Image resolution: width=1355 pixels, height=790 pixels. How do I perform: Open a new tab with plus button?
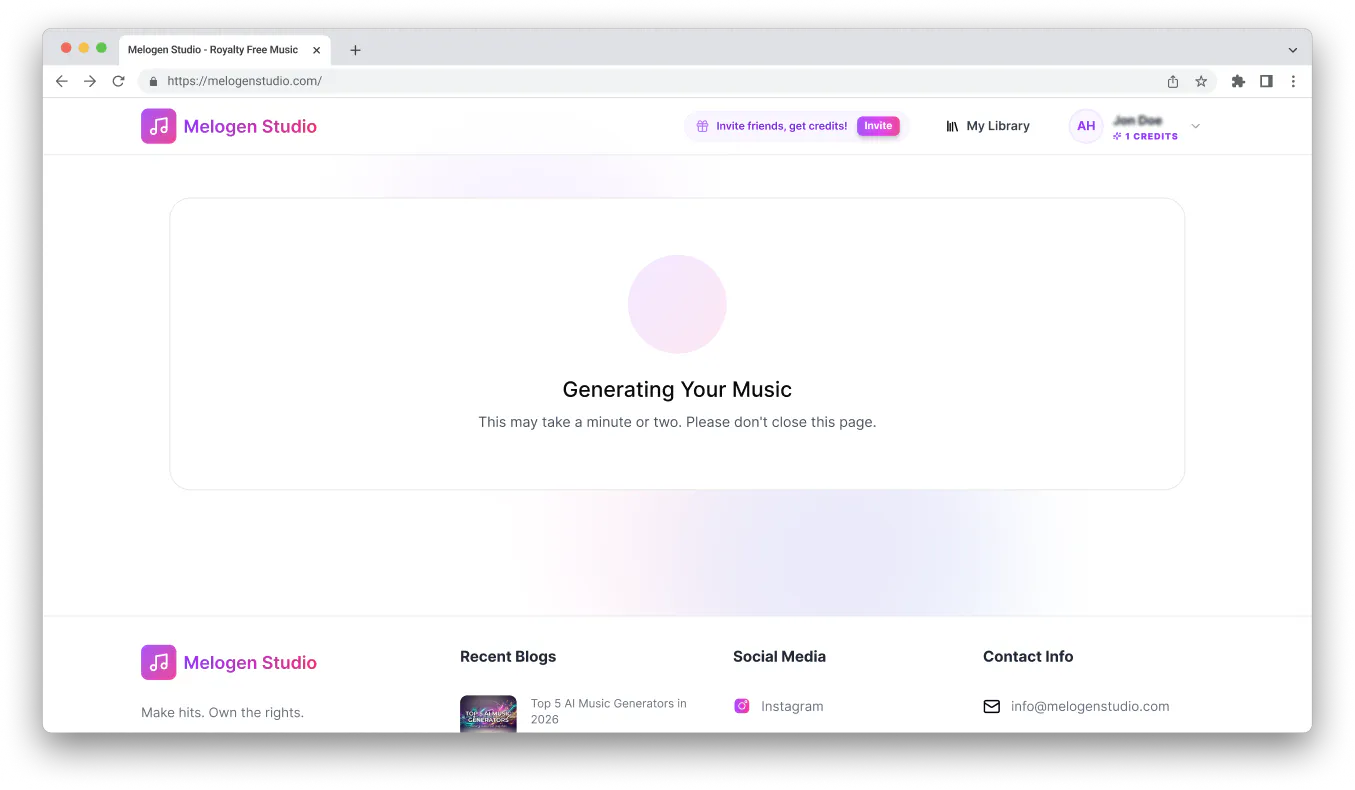click(355, 50)
